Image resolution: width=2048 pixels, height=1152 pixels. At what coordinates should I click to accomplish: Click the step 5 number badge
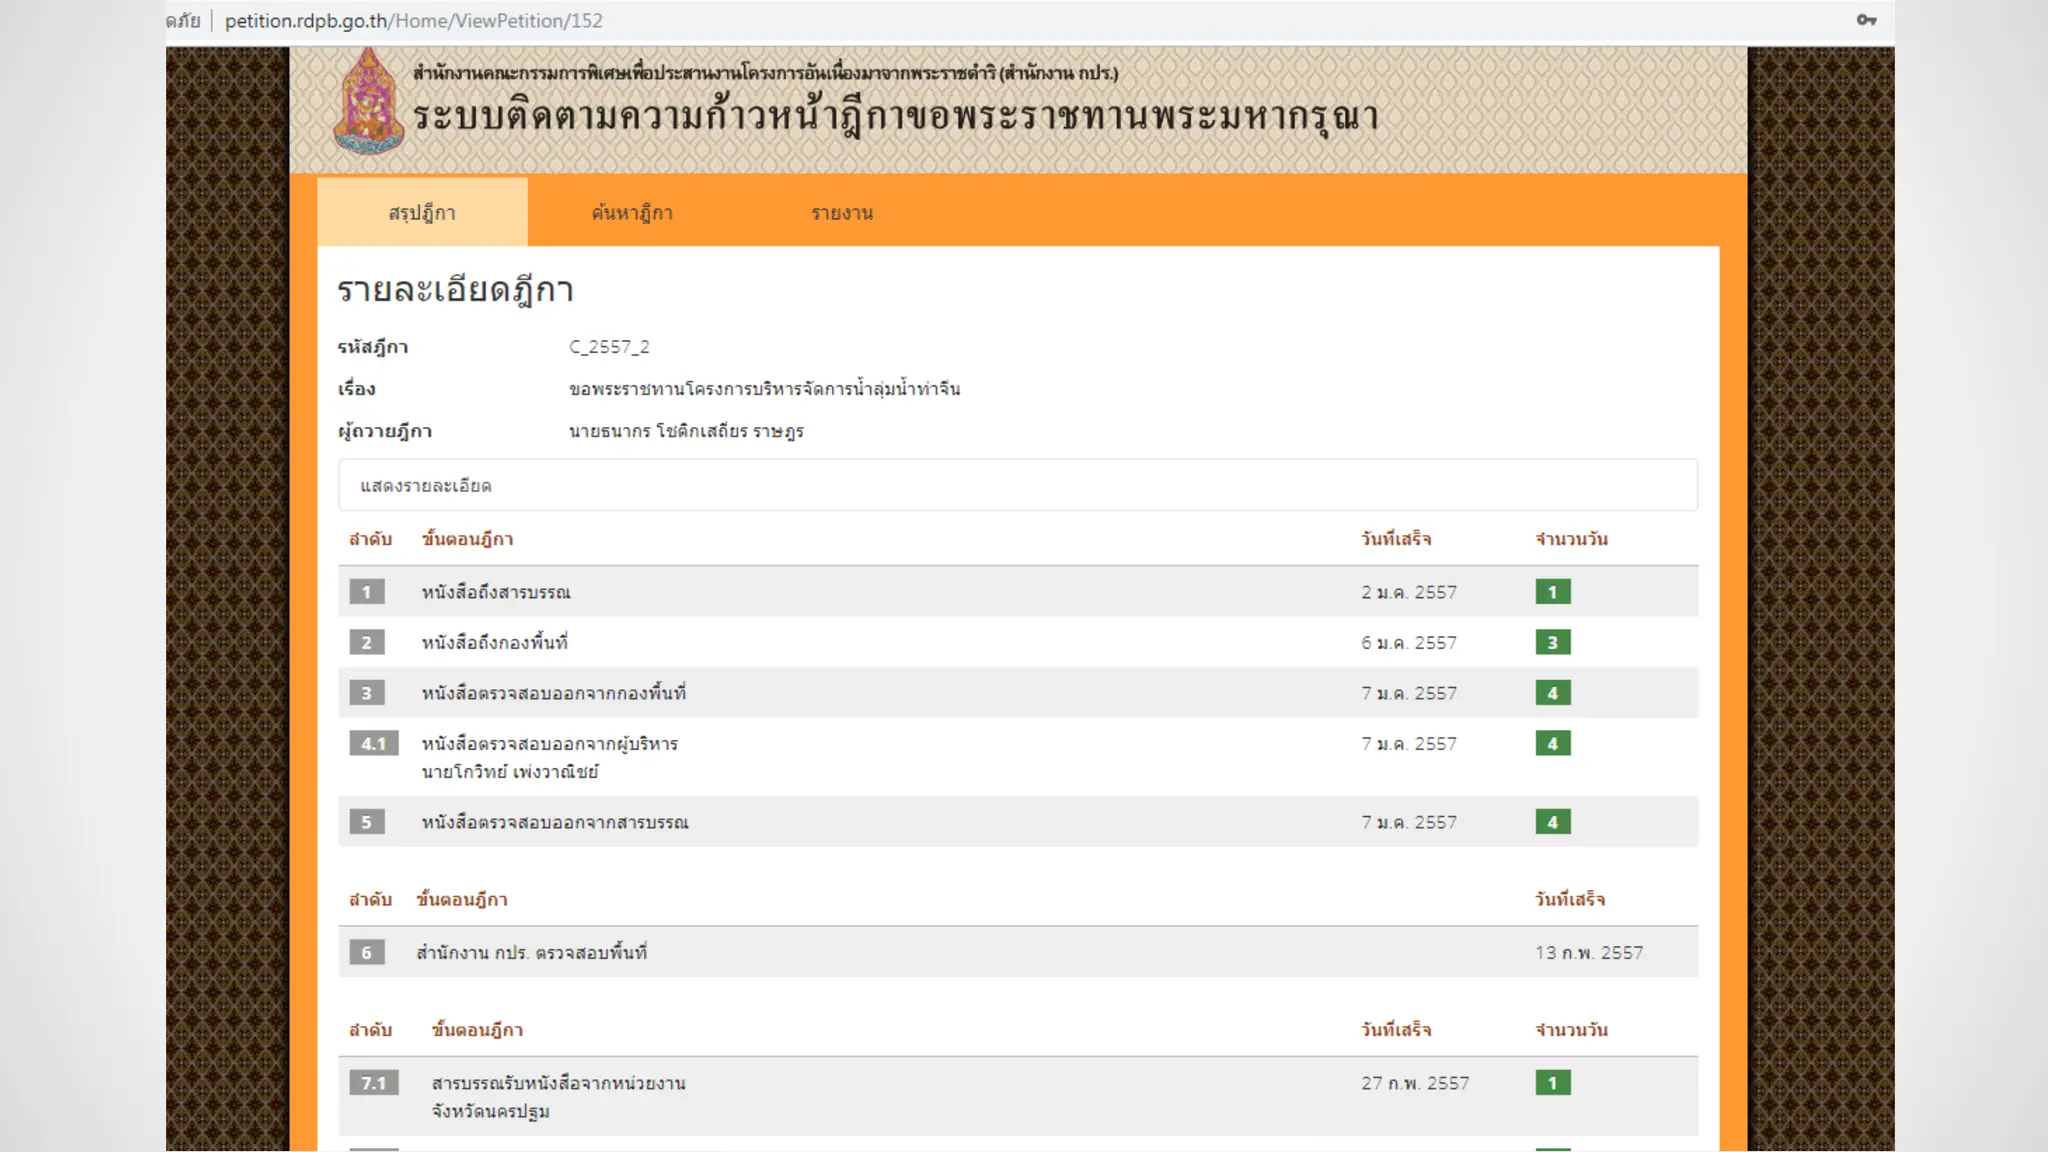tap(366, 822)
